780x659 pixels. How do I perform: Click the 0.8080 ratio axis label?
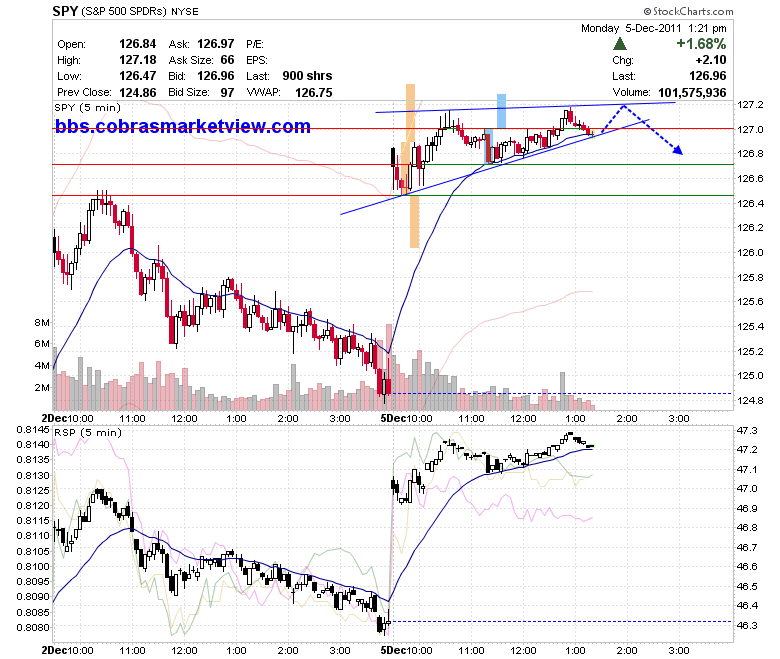[33, 628]
